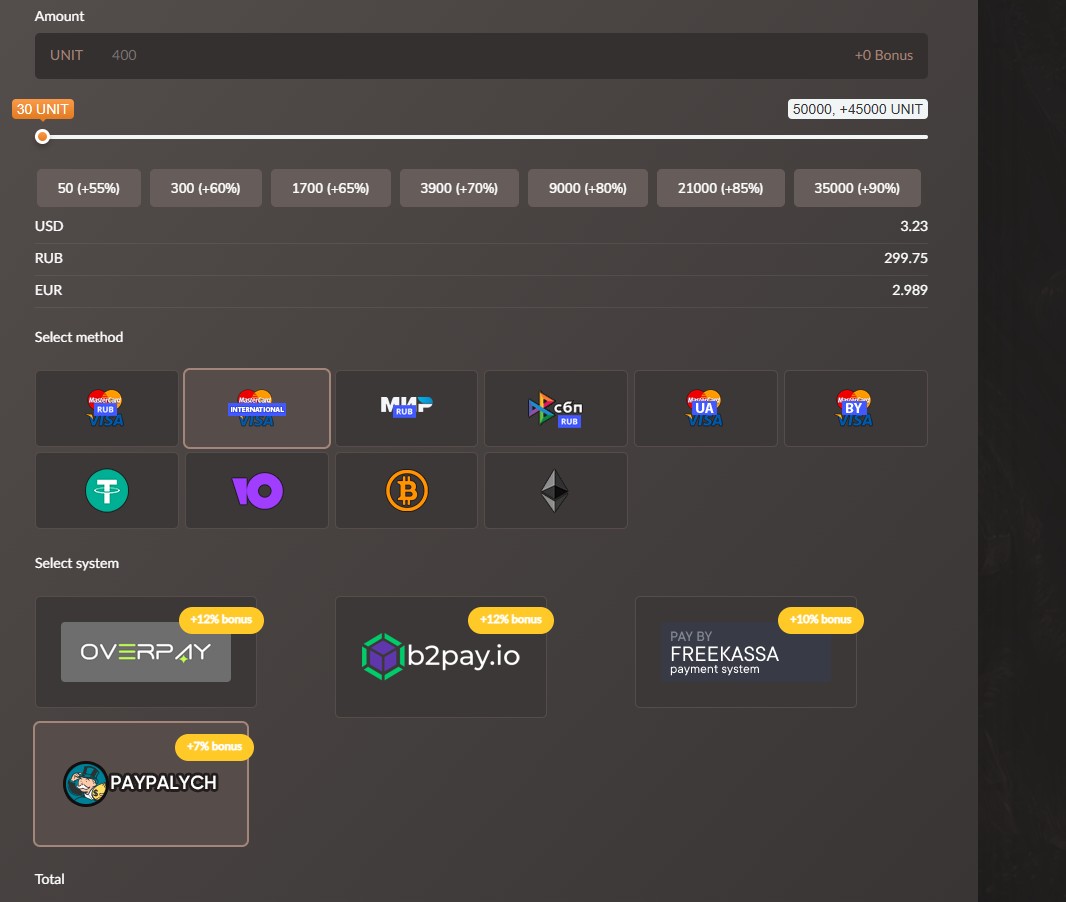Viewport: 1066px width, 902px height.
Task: Choose the Freekassa payment system
Action: click(745, 652)
